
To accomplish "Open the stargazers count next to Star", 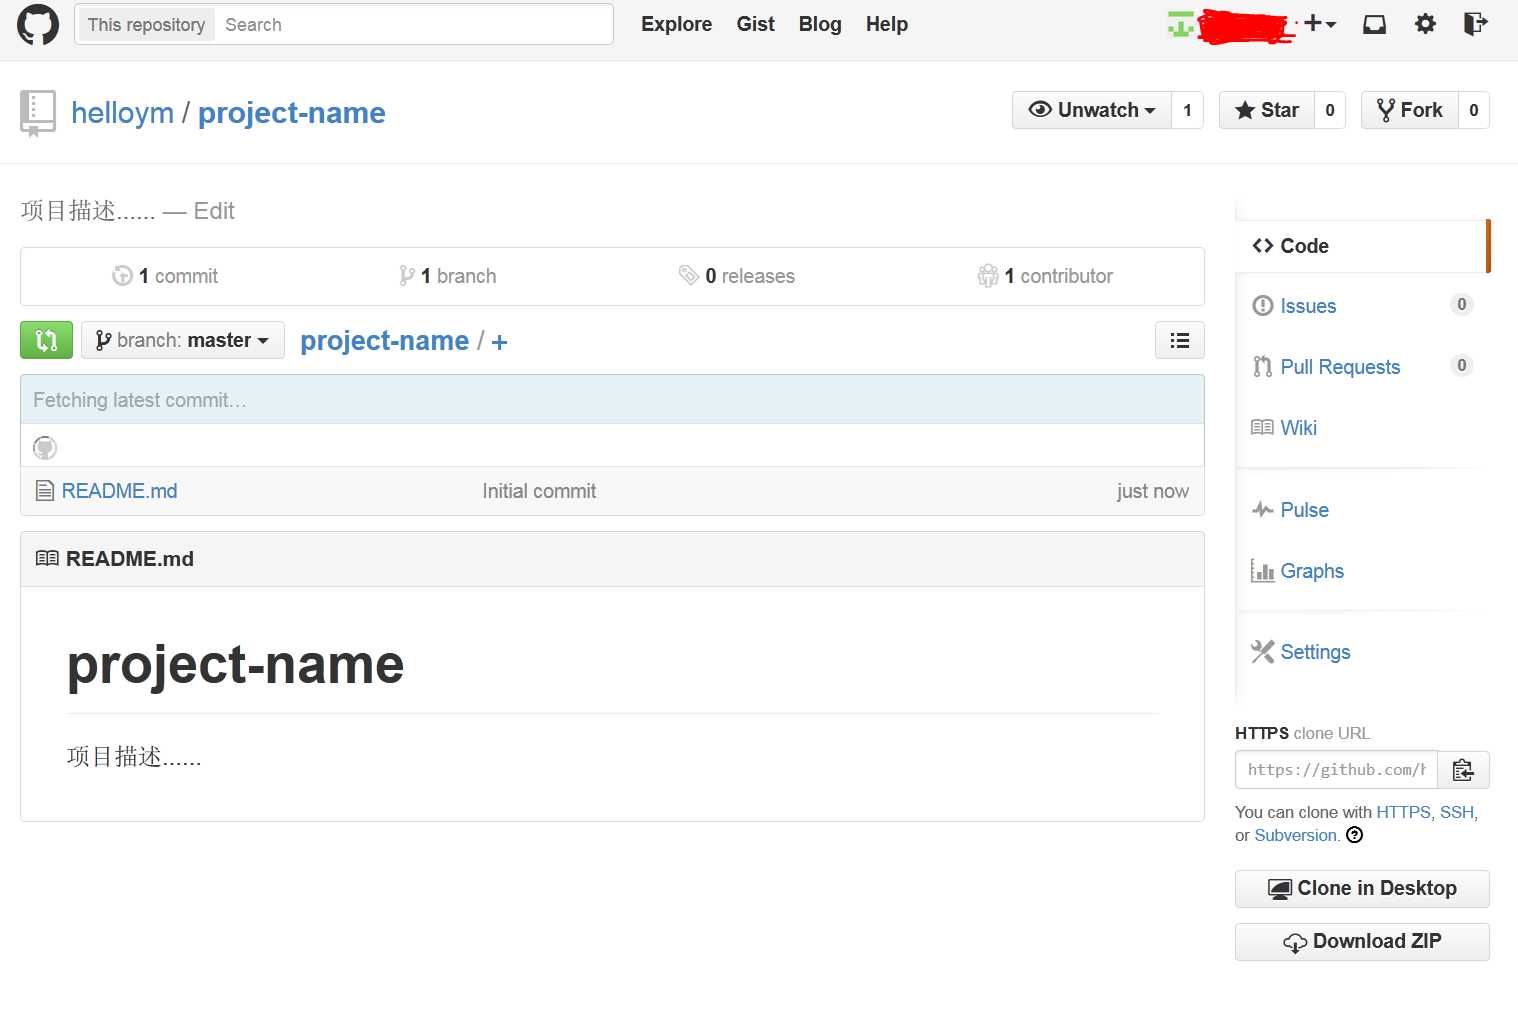I will pyautogui.click(x=1330, y=110).
